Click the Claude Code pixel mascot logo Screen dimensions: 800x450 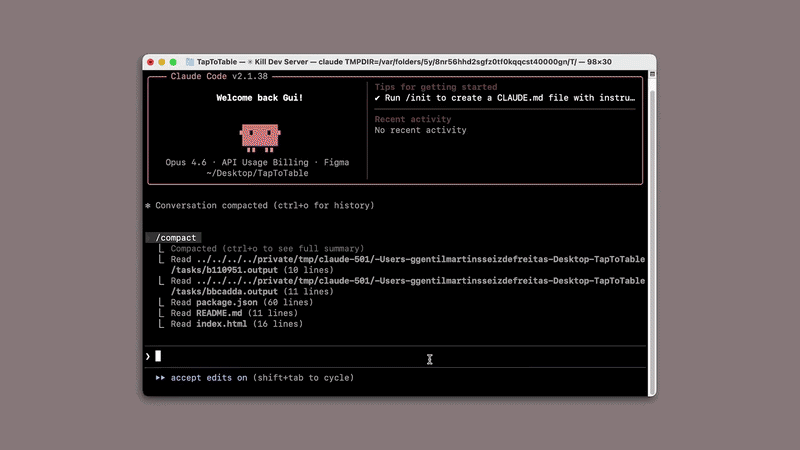pyautogui.click(x=260, y=138)
